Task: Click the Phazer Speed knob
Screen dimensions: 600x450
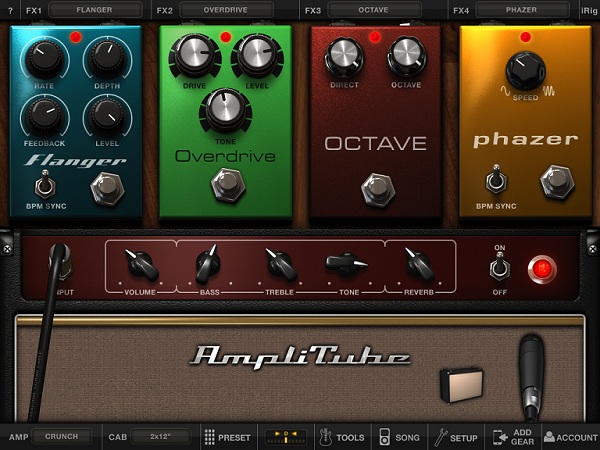Action: [525, 71]
